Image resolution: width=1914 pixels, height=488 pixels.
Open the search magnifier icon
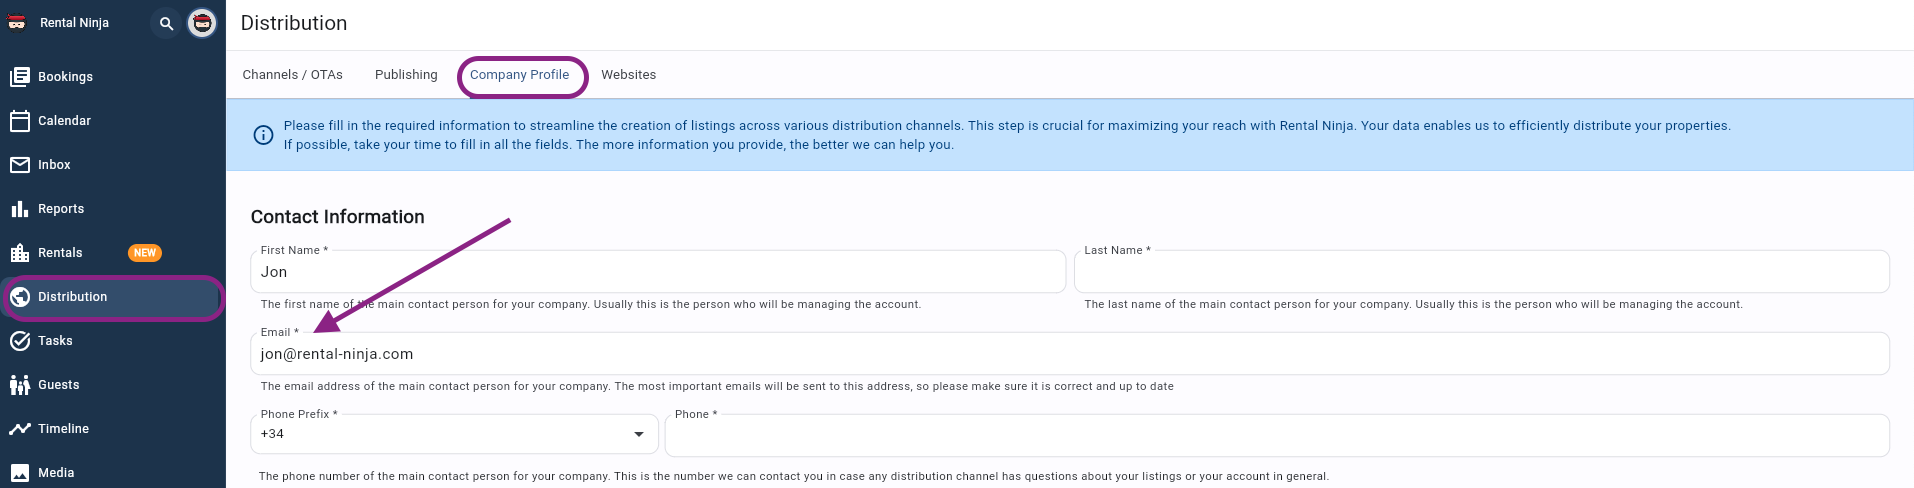[166, 23]
